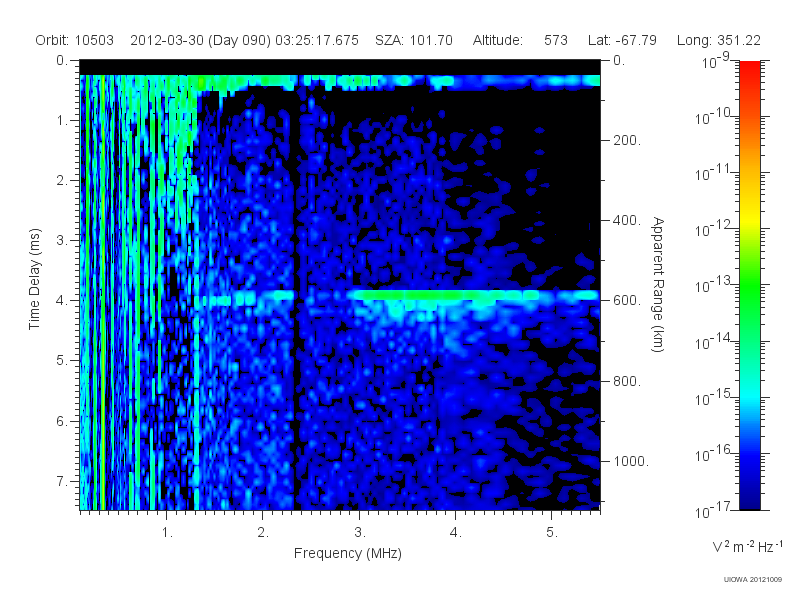This screenshot has width=800, height=600.
Task: Click the Orbit: 10503 header label
Action: (74, 40)
